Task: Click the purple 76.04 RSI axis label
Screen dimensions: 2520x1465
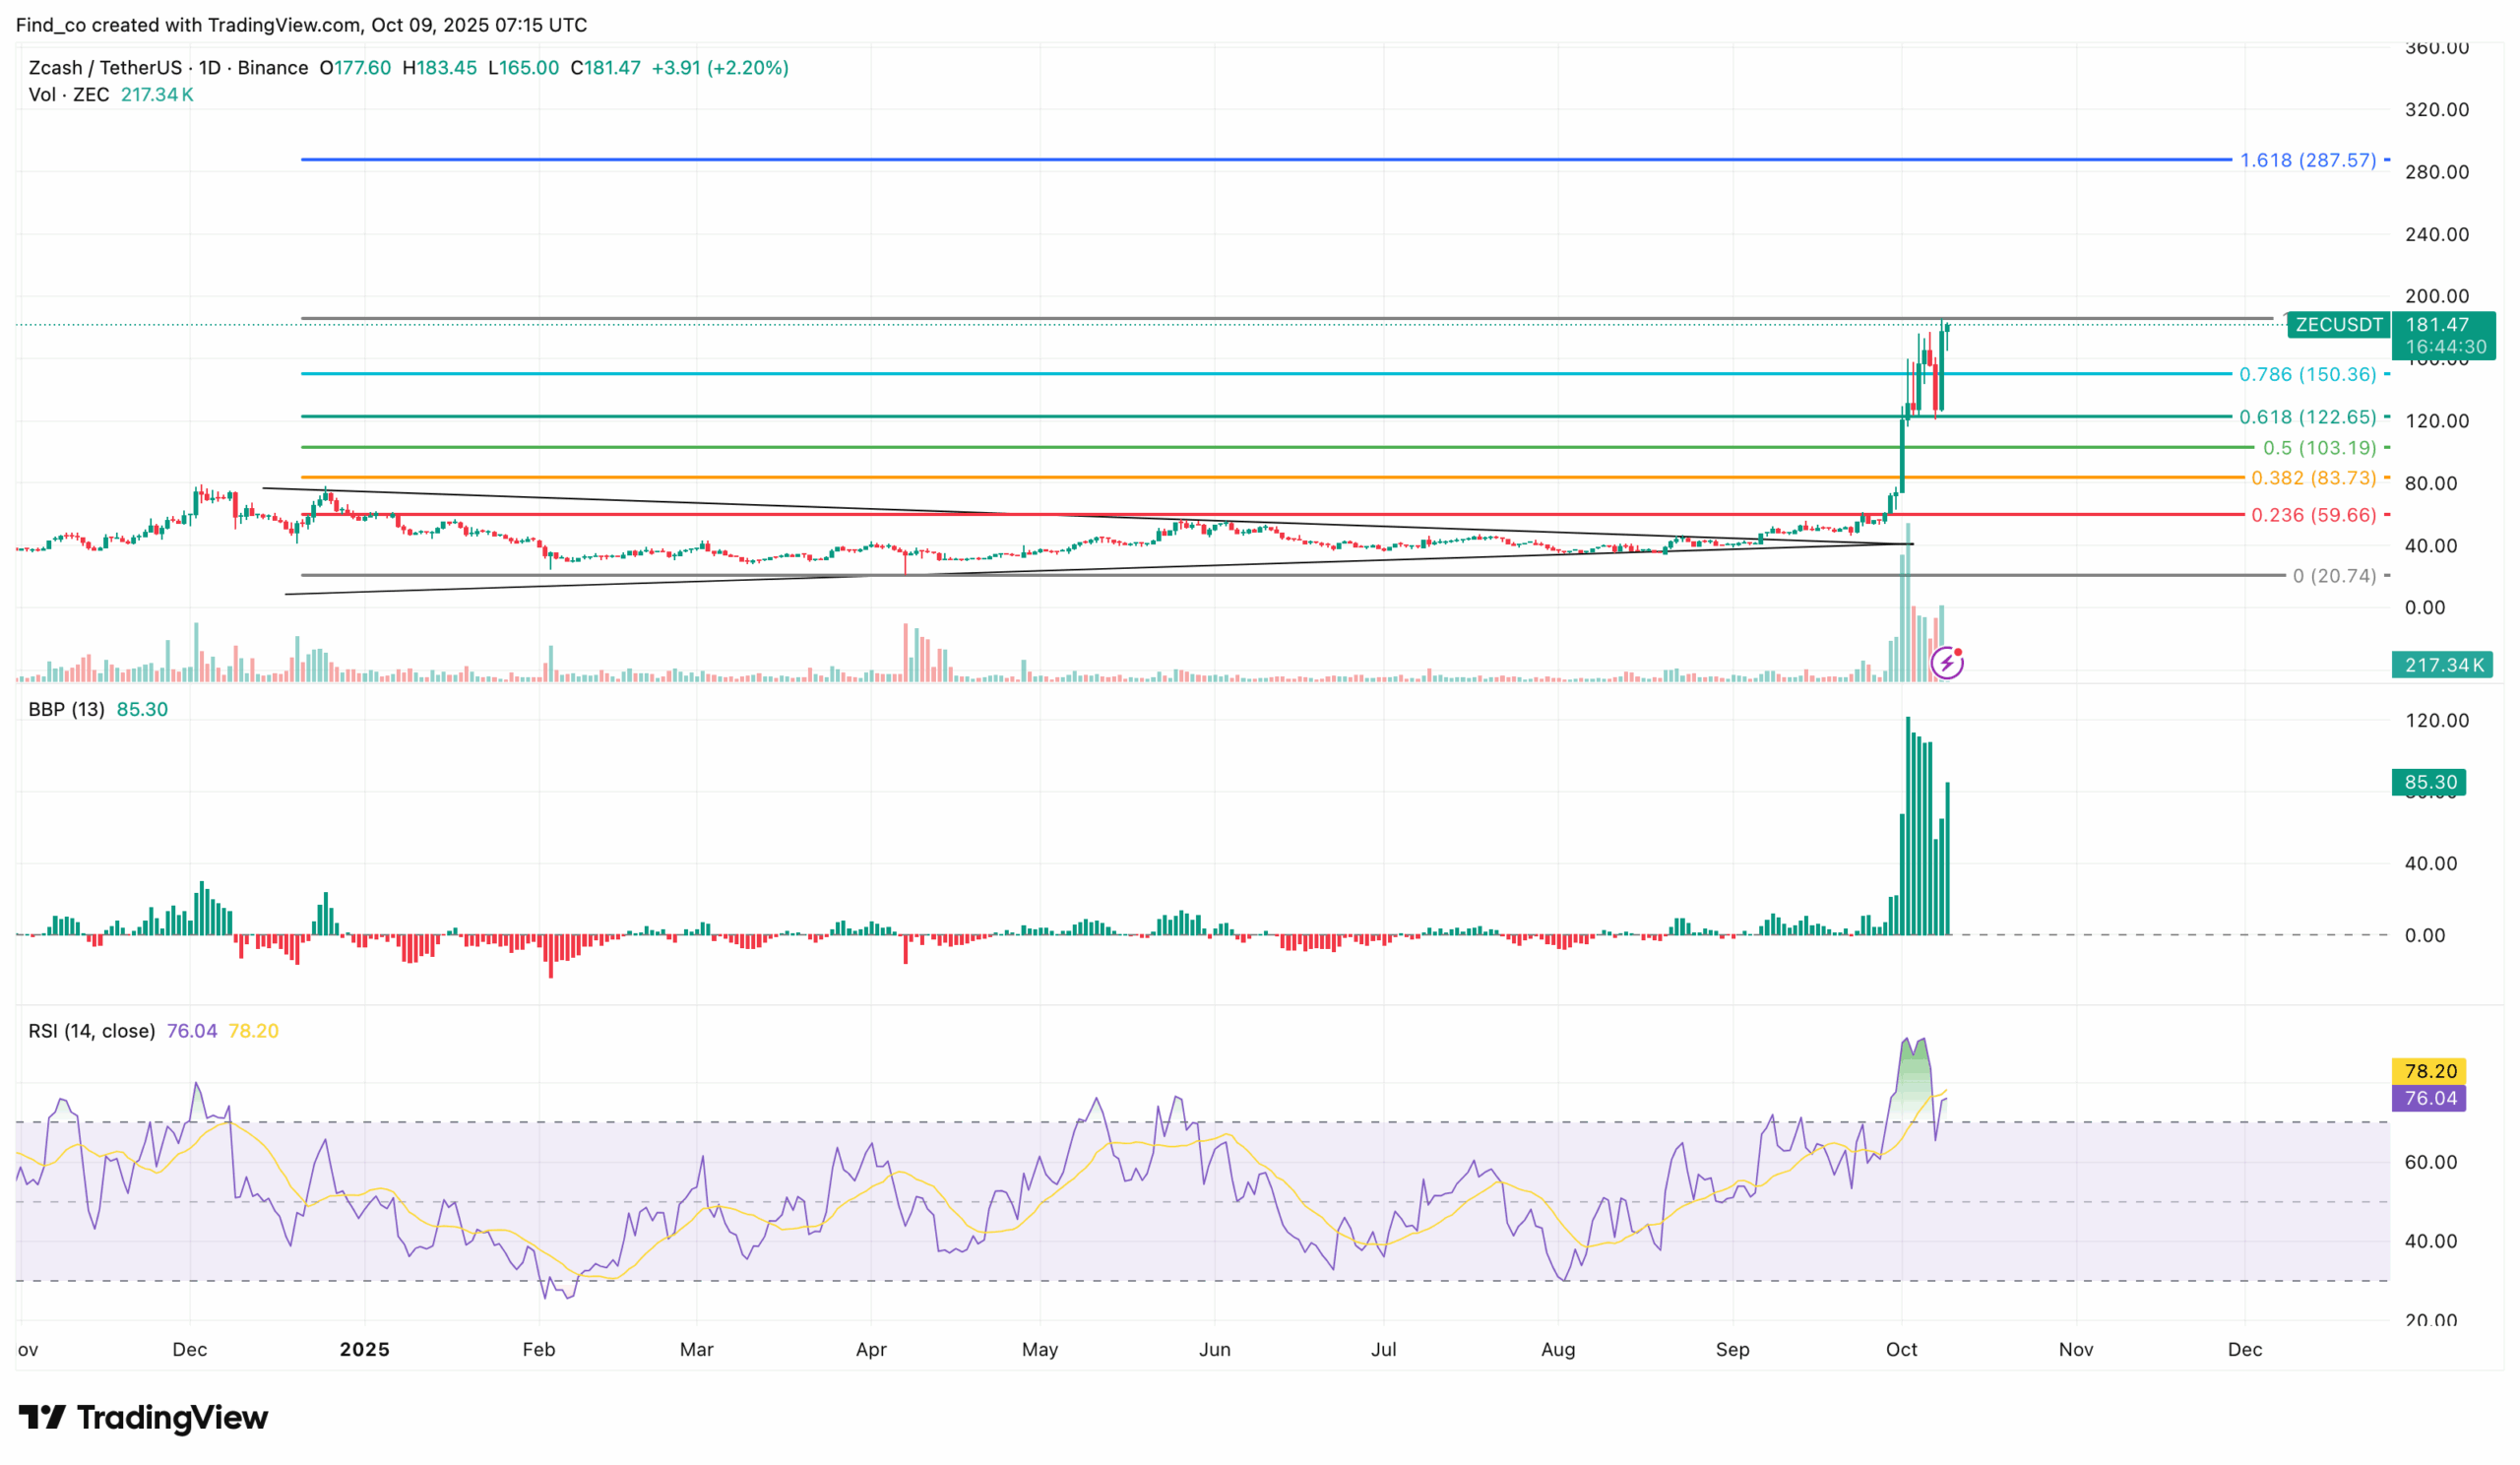Action: pyautogui.click(x=2429, y=1098)
